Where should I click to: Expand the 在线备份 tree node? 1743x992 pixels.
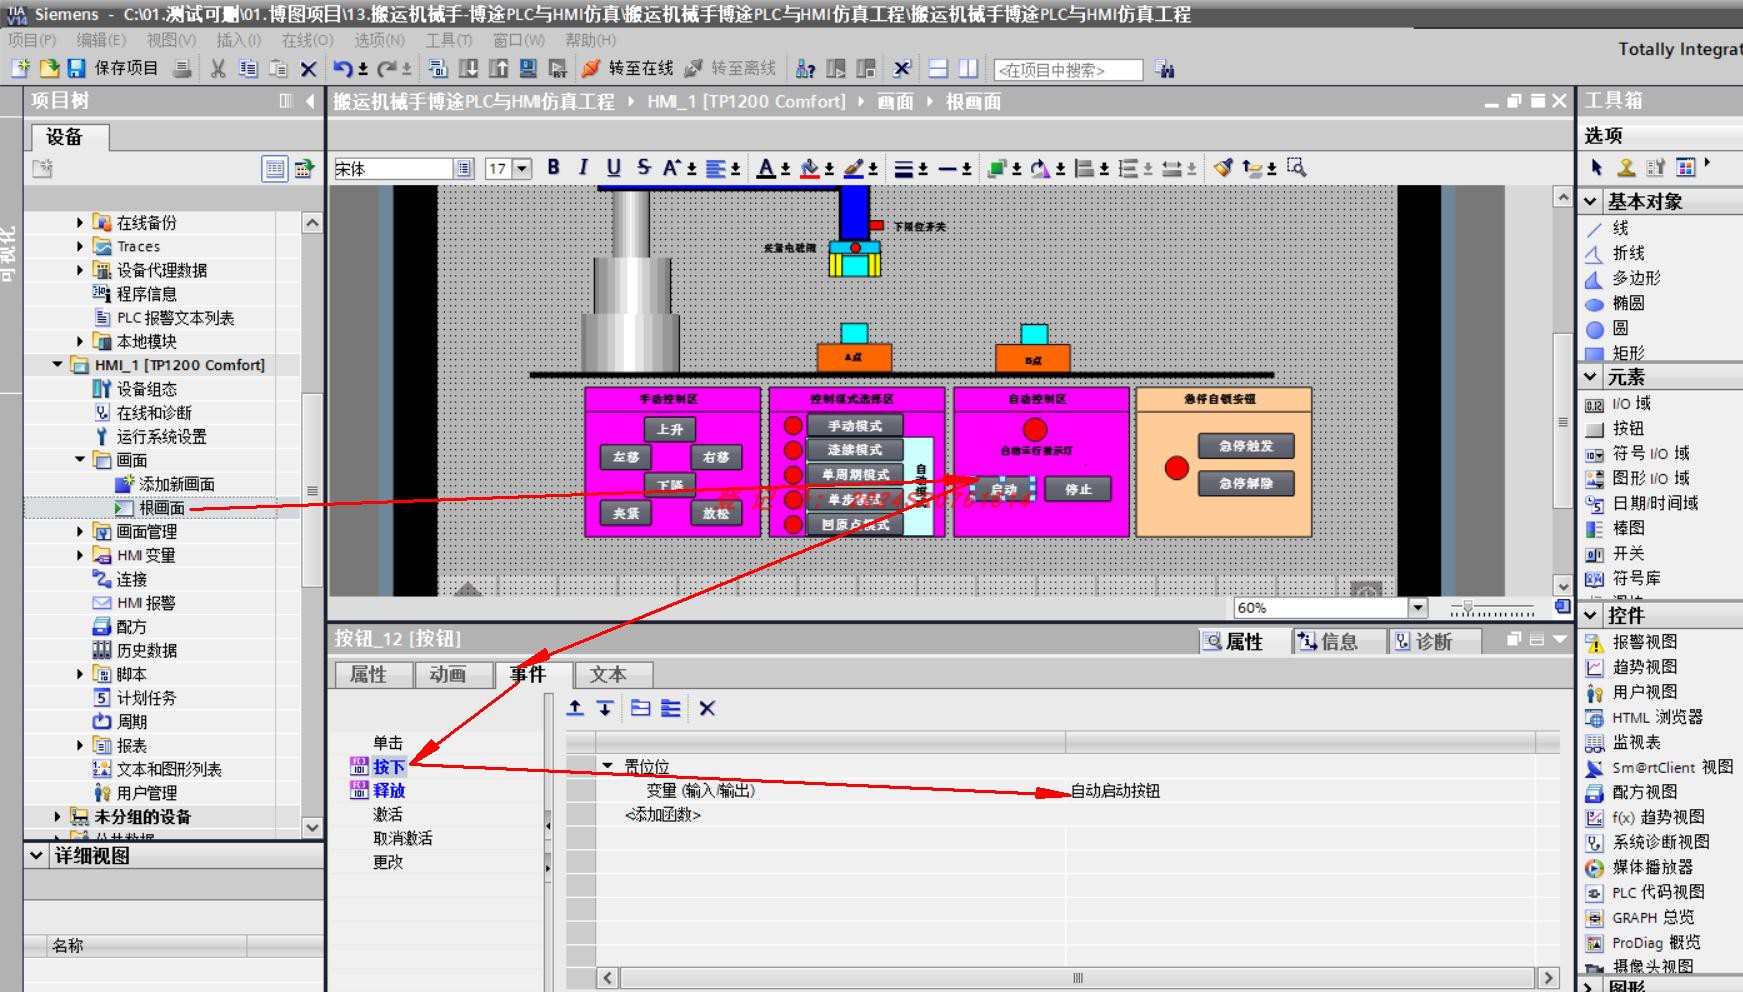pos(80,222)
